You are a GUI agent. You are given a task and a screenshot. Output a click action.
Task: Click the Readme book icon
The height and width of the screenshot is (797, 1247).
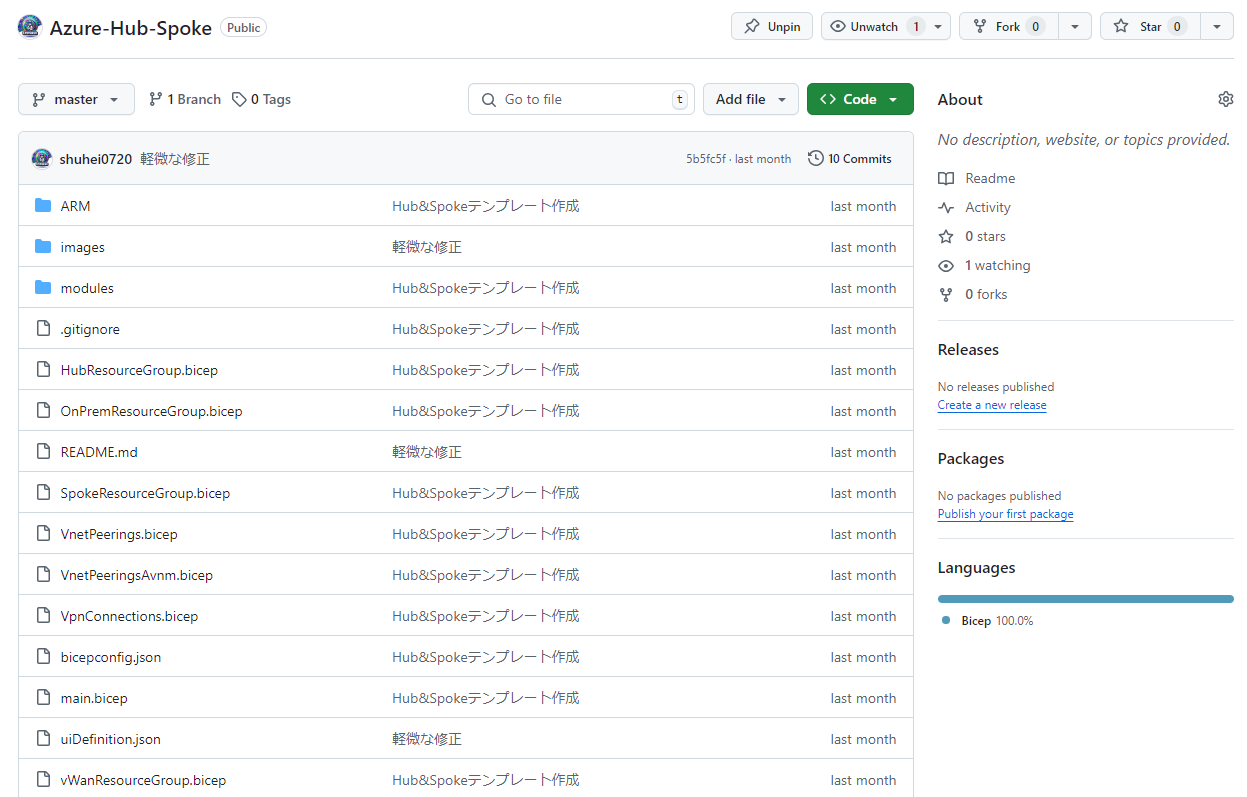(946, 178)
